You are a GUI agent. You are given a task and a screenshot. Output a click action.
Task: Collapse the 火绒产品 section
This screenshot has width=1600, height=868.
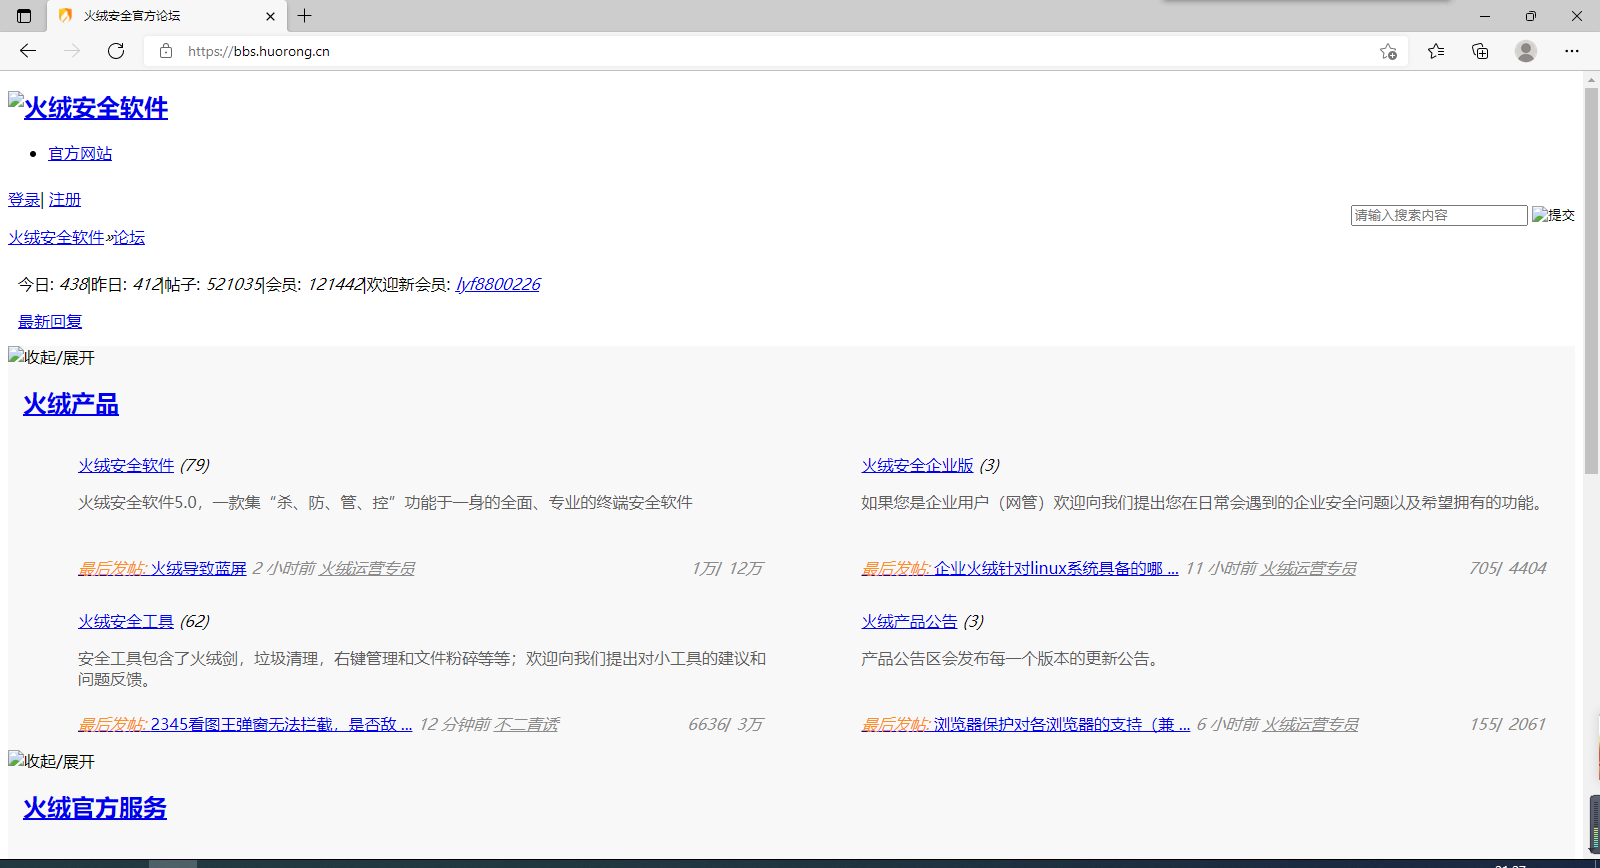[x=52, y=357]
